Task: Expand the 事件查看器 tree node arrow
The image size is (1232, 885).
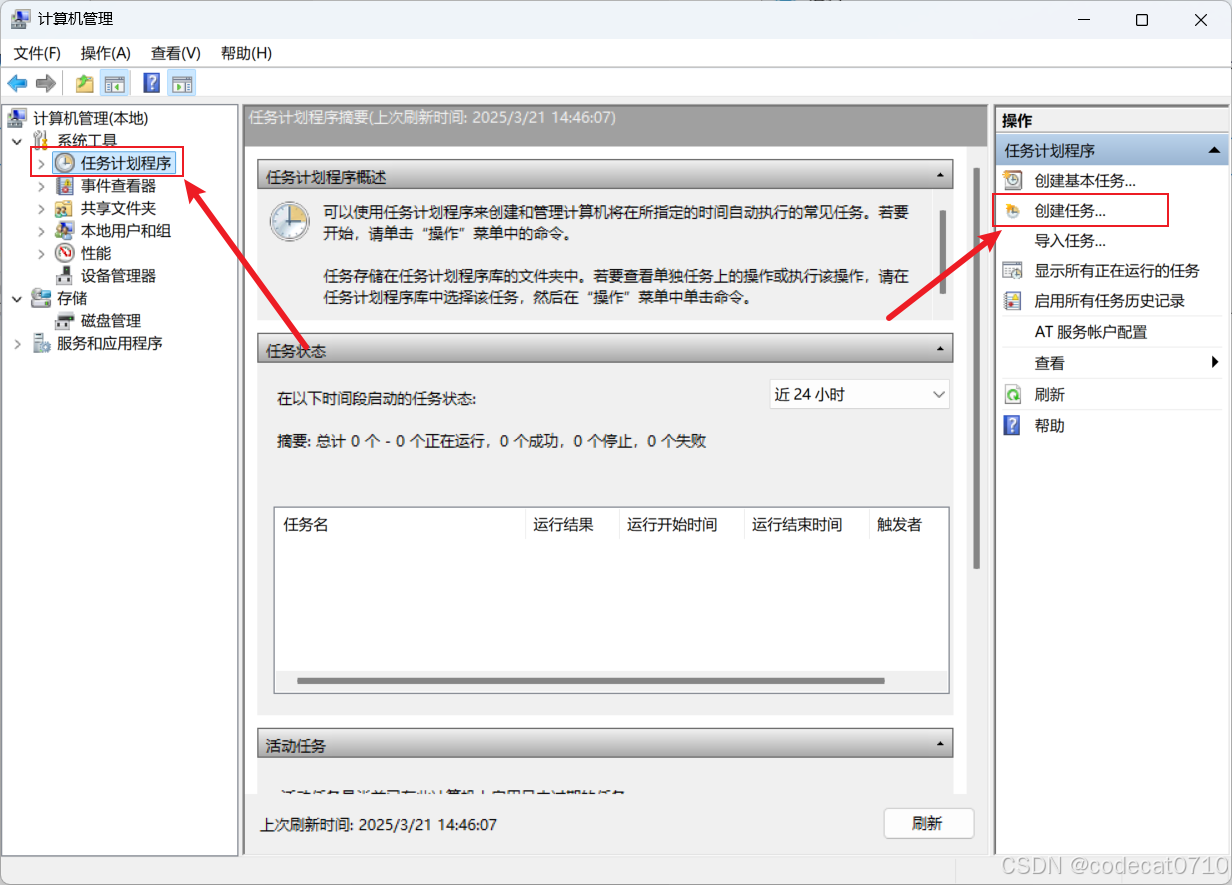Action: coord(41,186)
